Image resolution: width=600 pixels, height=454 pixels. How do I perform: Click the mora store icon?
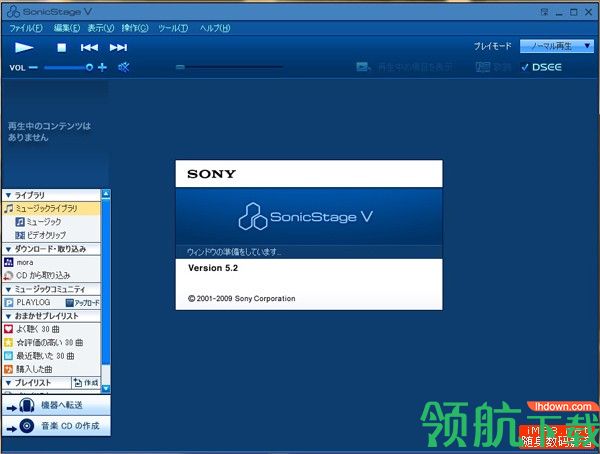coord(8,262)
